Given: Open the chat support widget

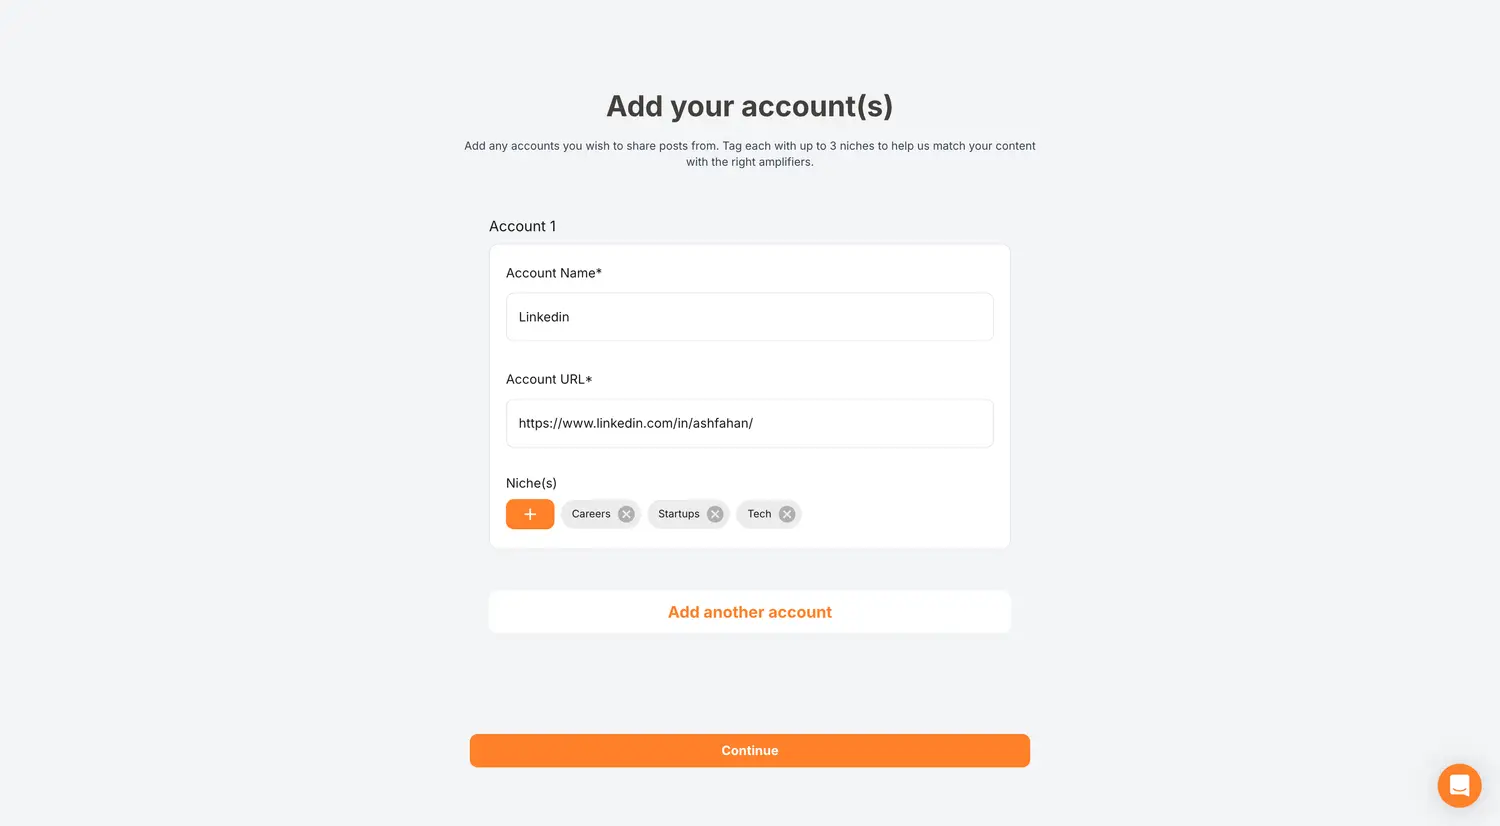Looking at the screenshot, I should (1459, 785).
